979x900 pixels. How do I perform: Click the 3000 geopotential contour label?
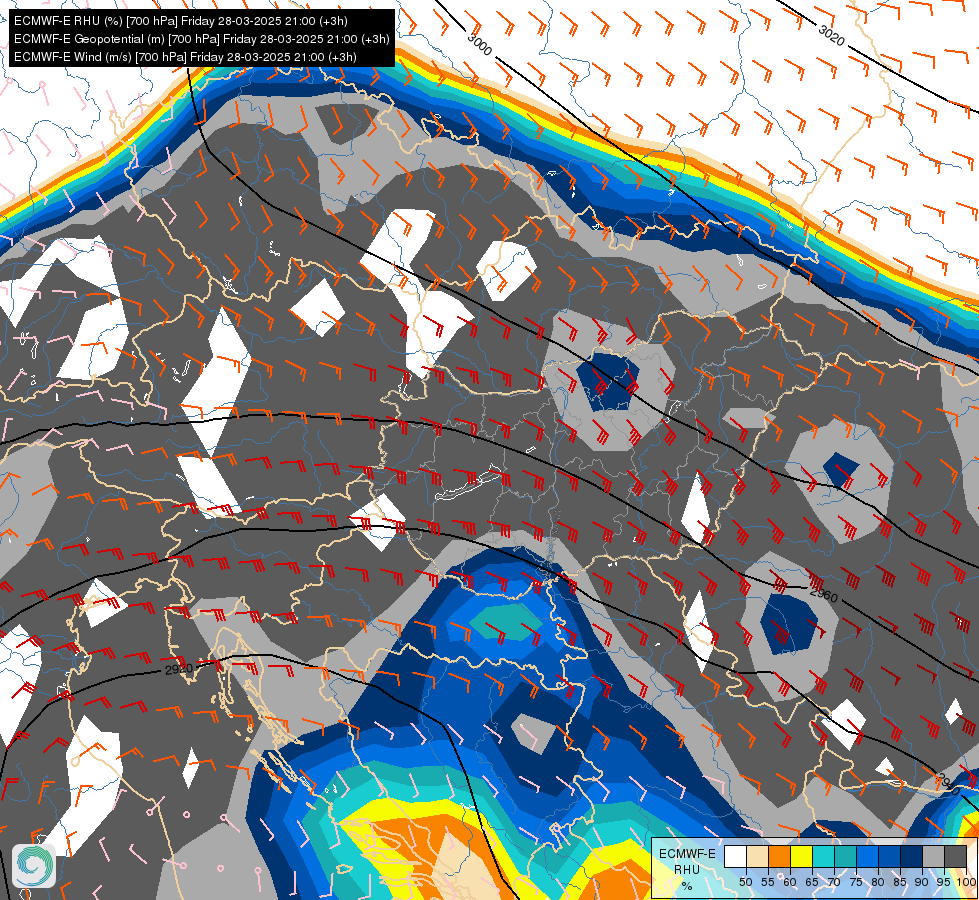[x=480, y=44]
